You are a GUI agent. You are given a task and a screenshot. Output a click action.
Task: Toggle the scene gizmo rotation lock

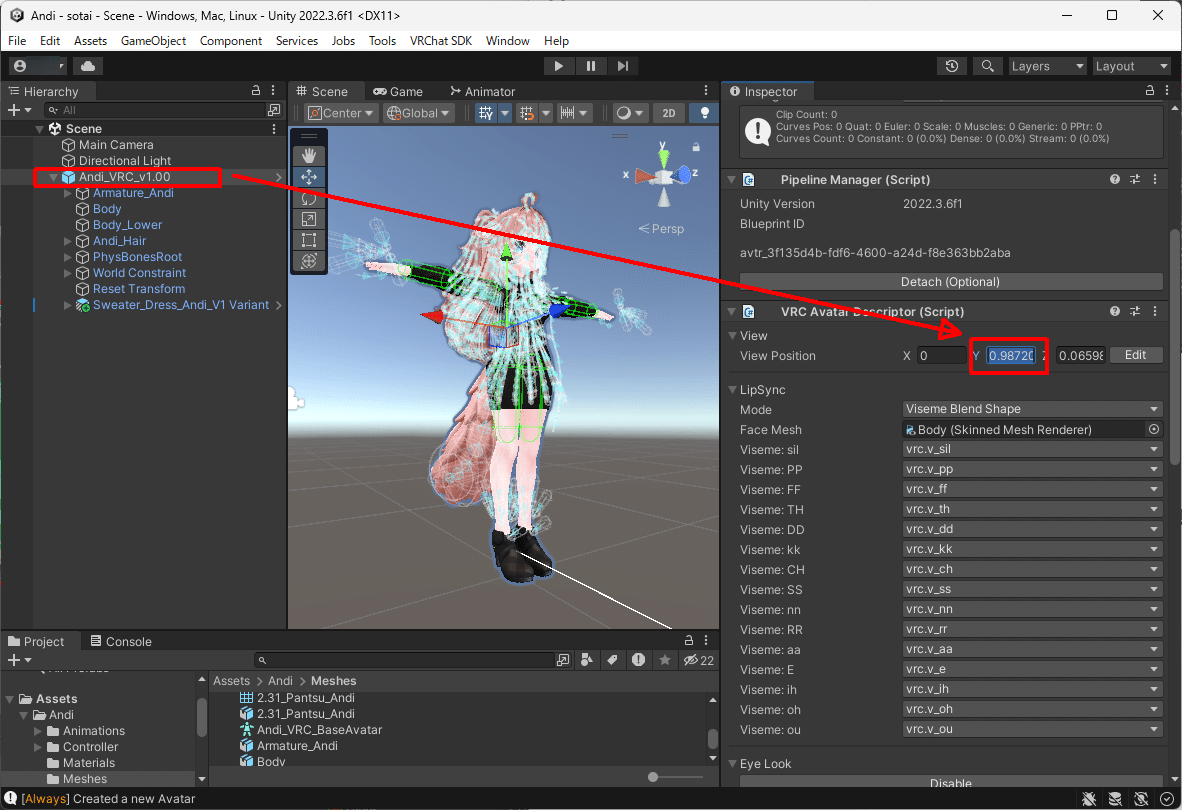coord(696,147)
